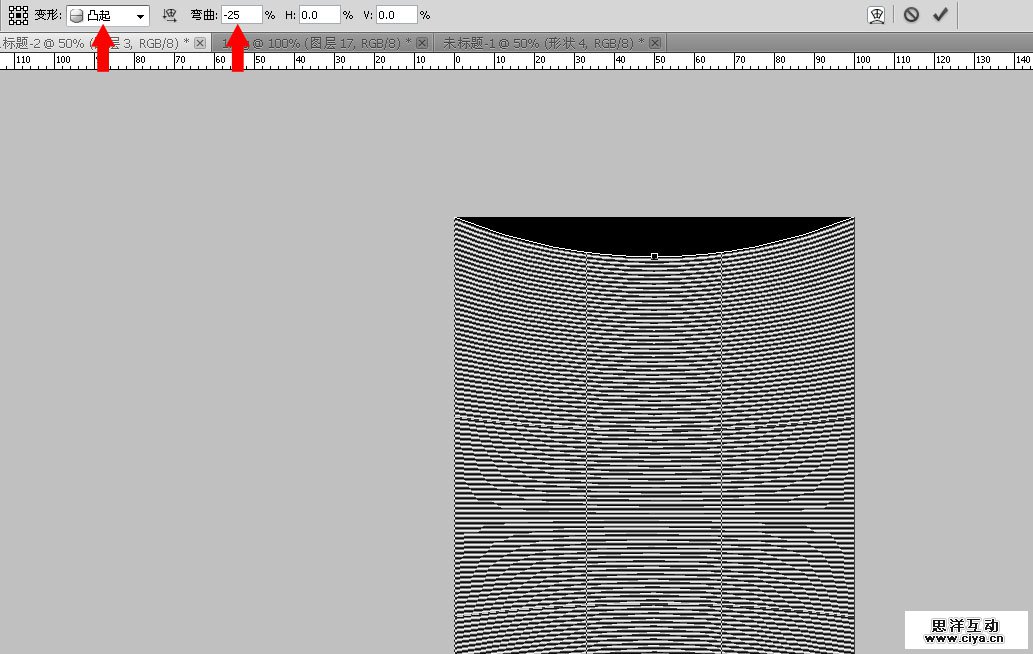The image size is (1033, 654).
Task: Close the 未标题-1 document tab
Action: pos(653,43)
